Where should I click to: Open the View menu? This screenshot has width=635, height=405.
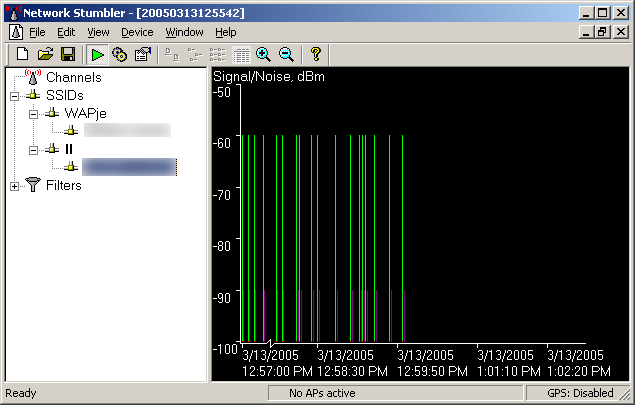98,32
